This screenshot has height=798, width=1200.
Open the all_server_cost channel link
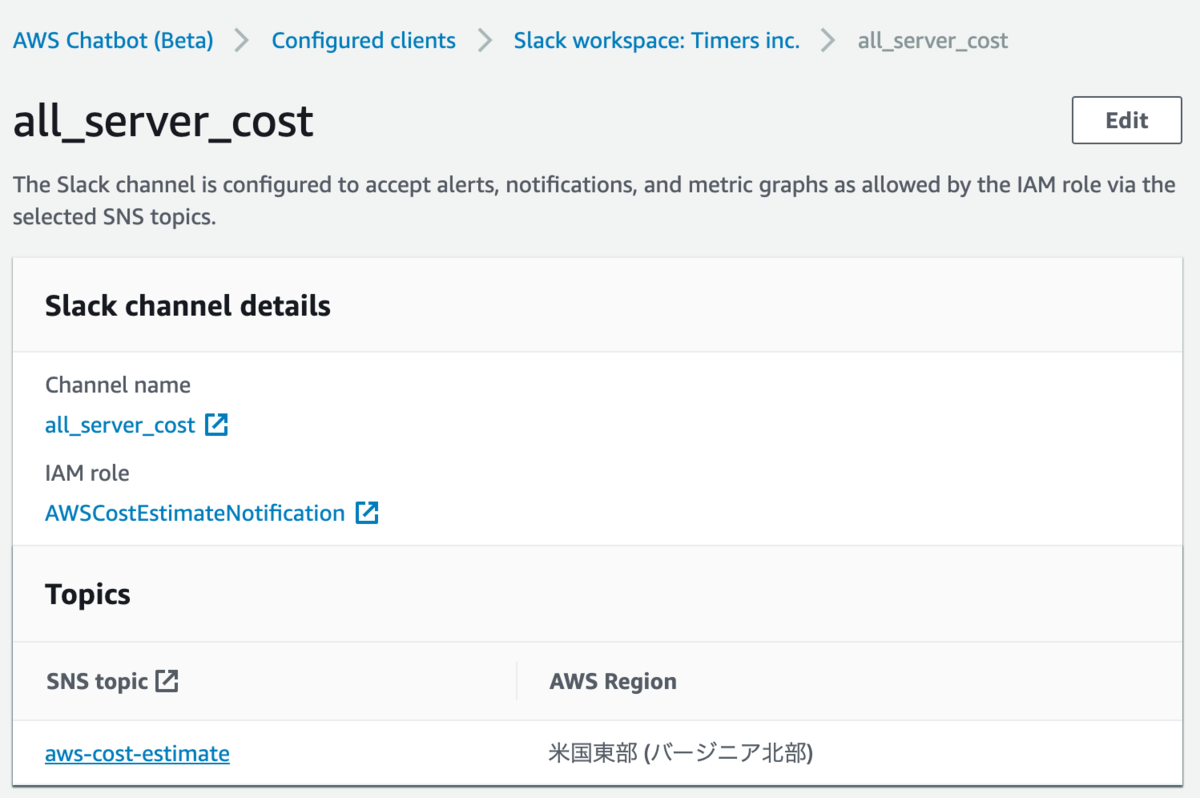point(120,425)
